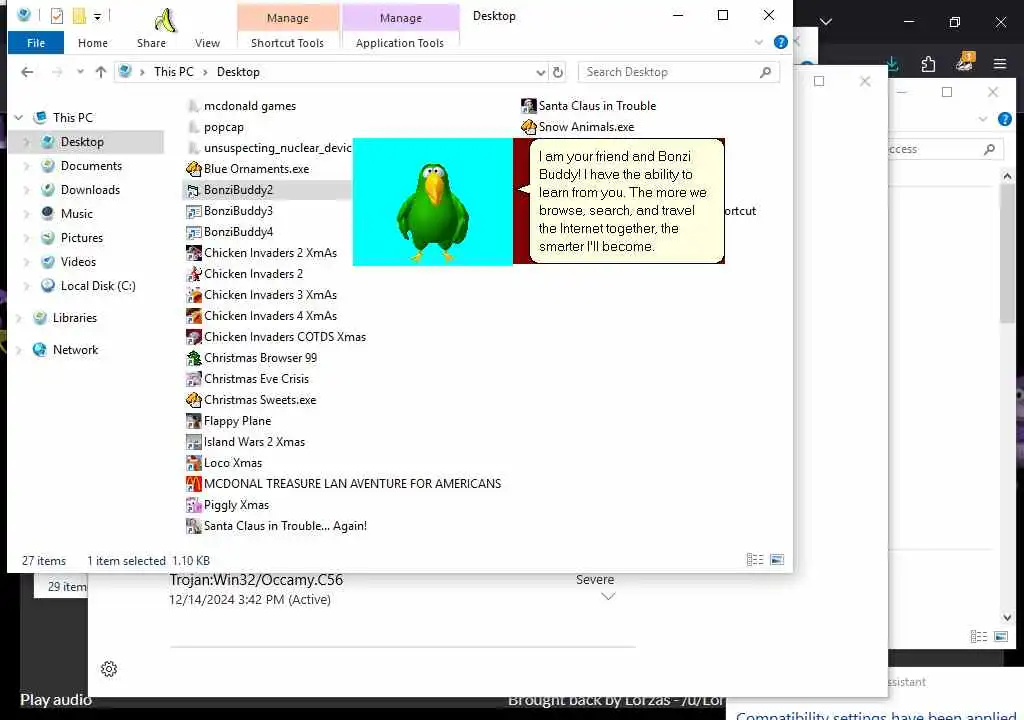Open the View ribbon tab
The height and width of the screenshot is (720, 1024).
(x=207, y=43)
